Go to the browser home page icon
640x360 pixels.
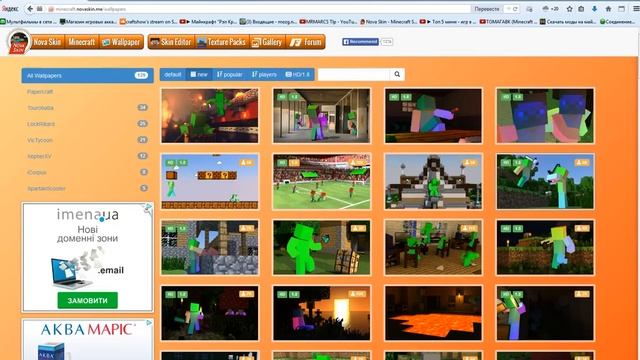pos(608,9)
